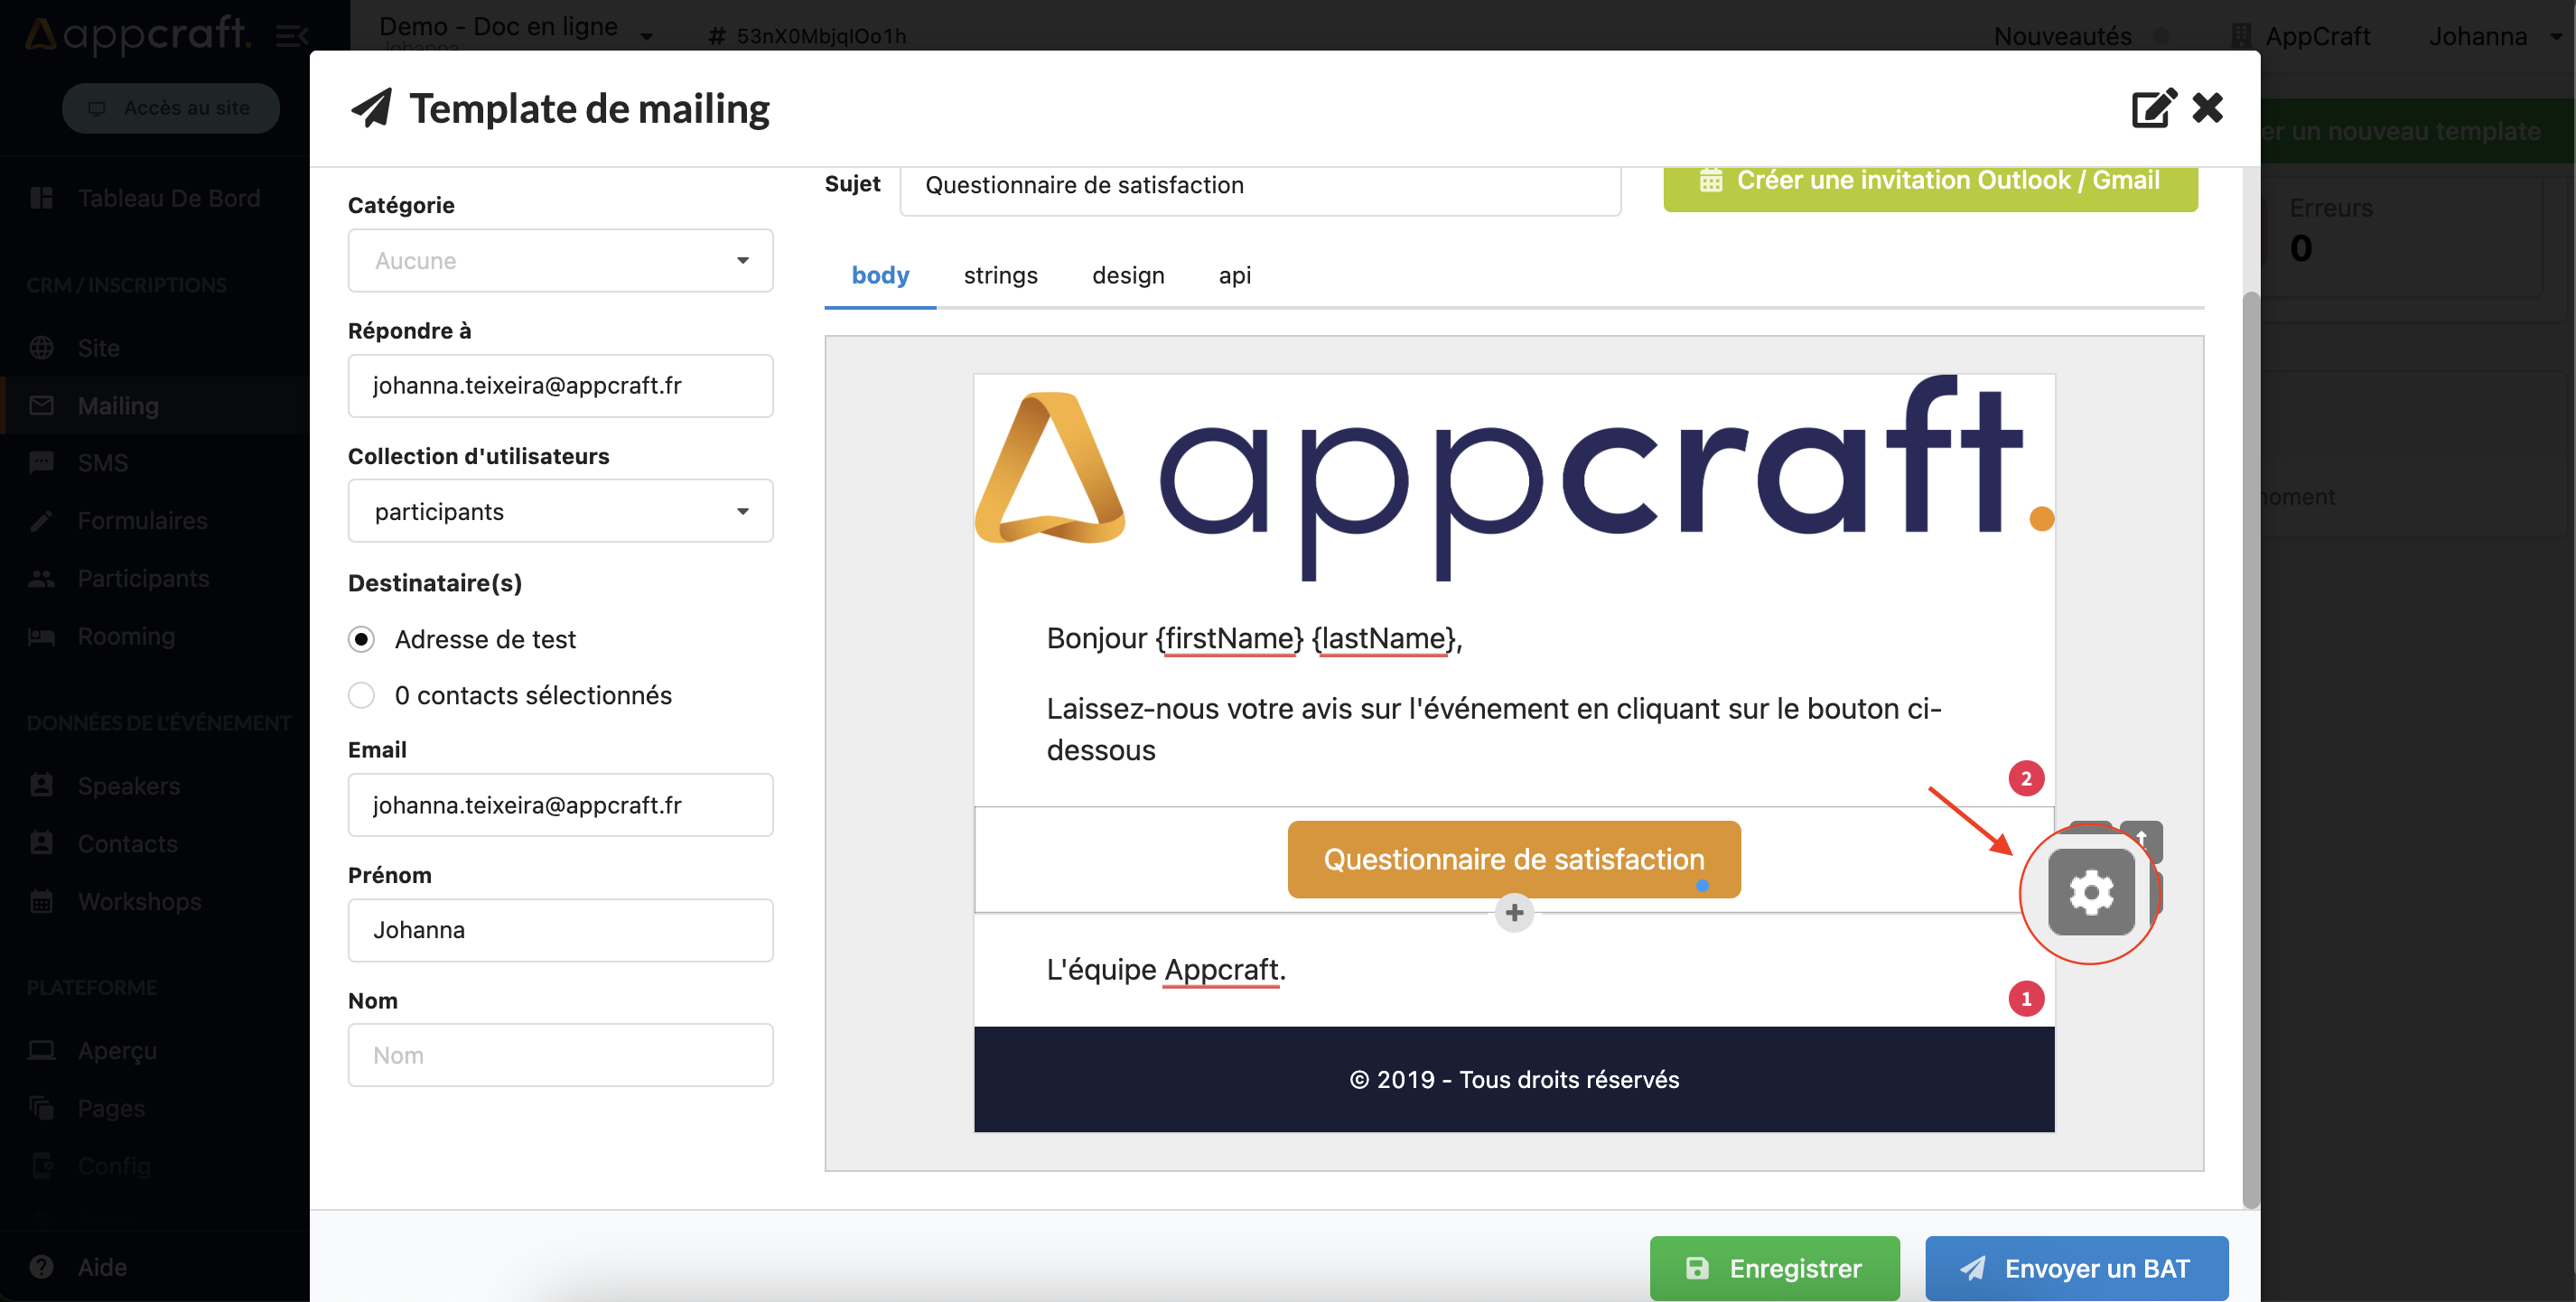This screenshot has width=2576, height=1302.
Task: Click the modal vertical scrollbar
Action: (x=2250, y=750)
